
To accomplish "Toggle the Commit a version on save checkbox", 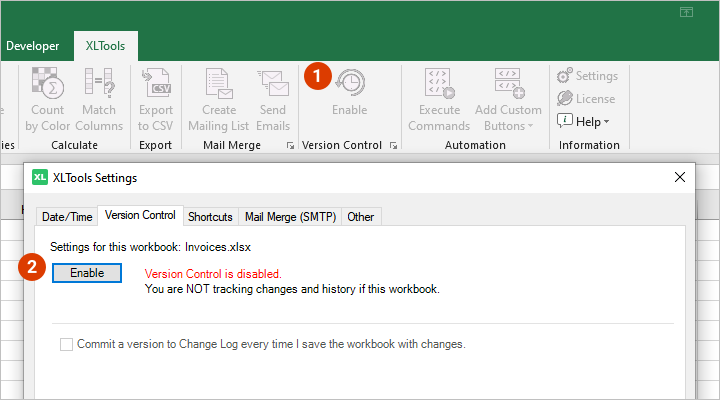I will (67, 344).
